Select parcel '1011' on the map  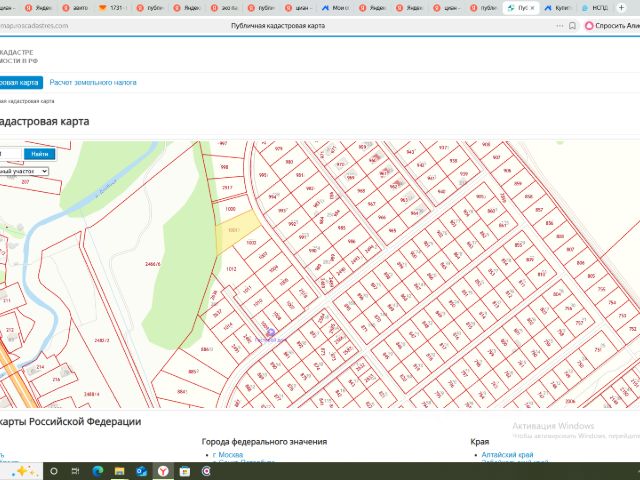[x=247, y=289]
